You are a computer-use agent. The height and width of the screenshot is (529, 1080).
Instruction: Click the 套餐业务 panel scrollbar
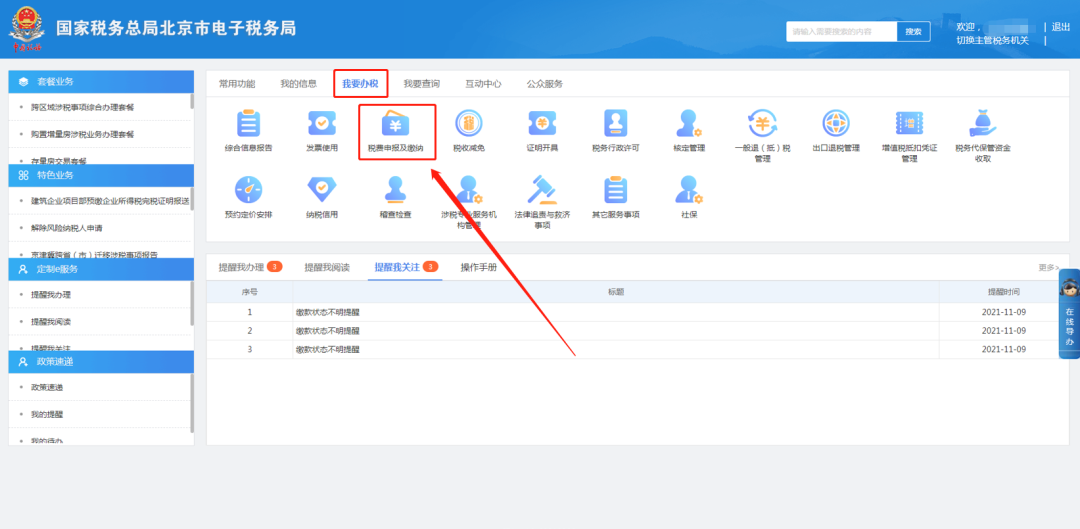point(192,102)
